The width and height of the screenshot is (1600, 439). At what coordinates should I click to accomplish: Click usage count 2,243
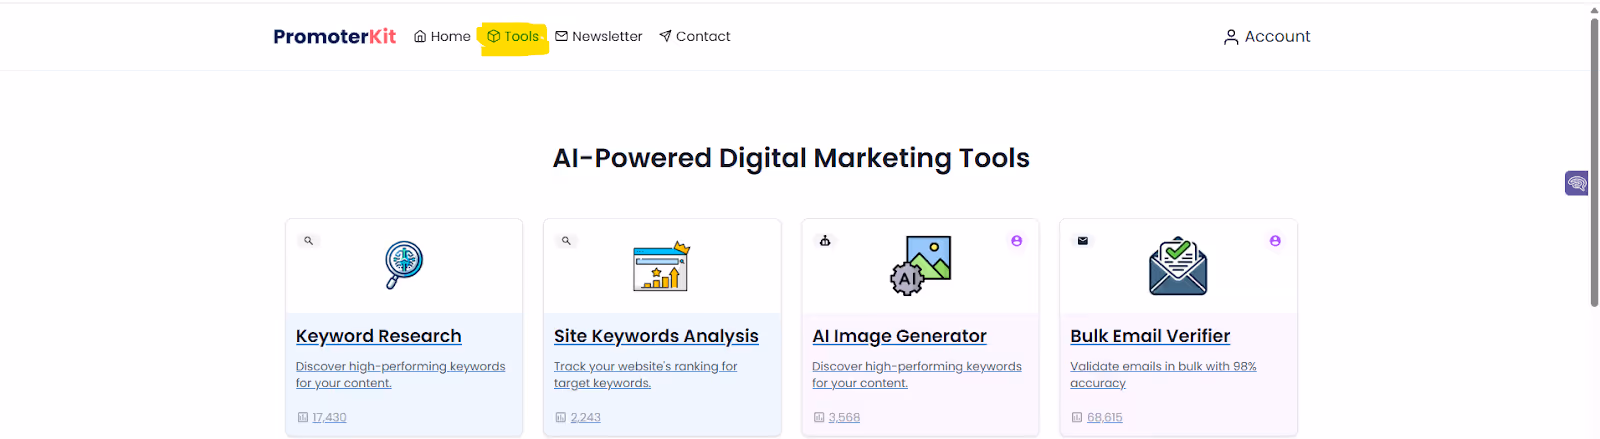point(586,417)
